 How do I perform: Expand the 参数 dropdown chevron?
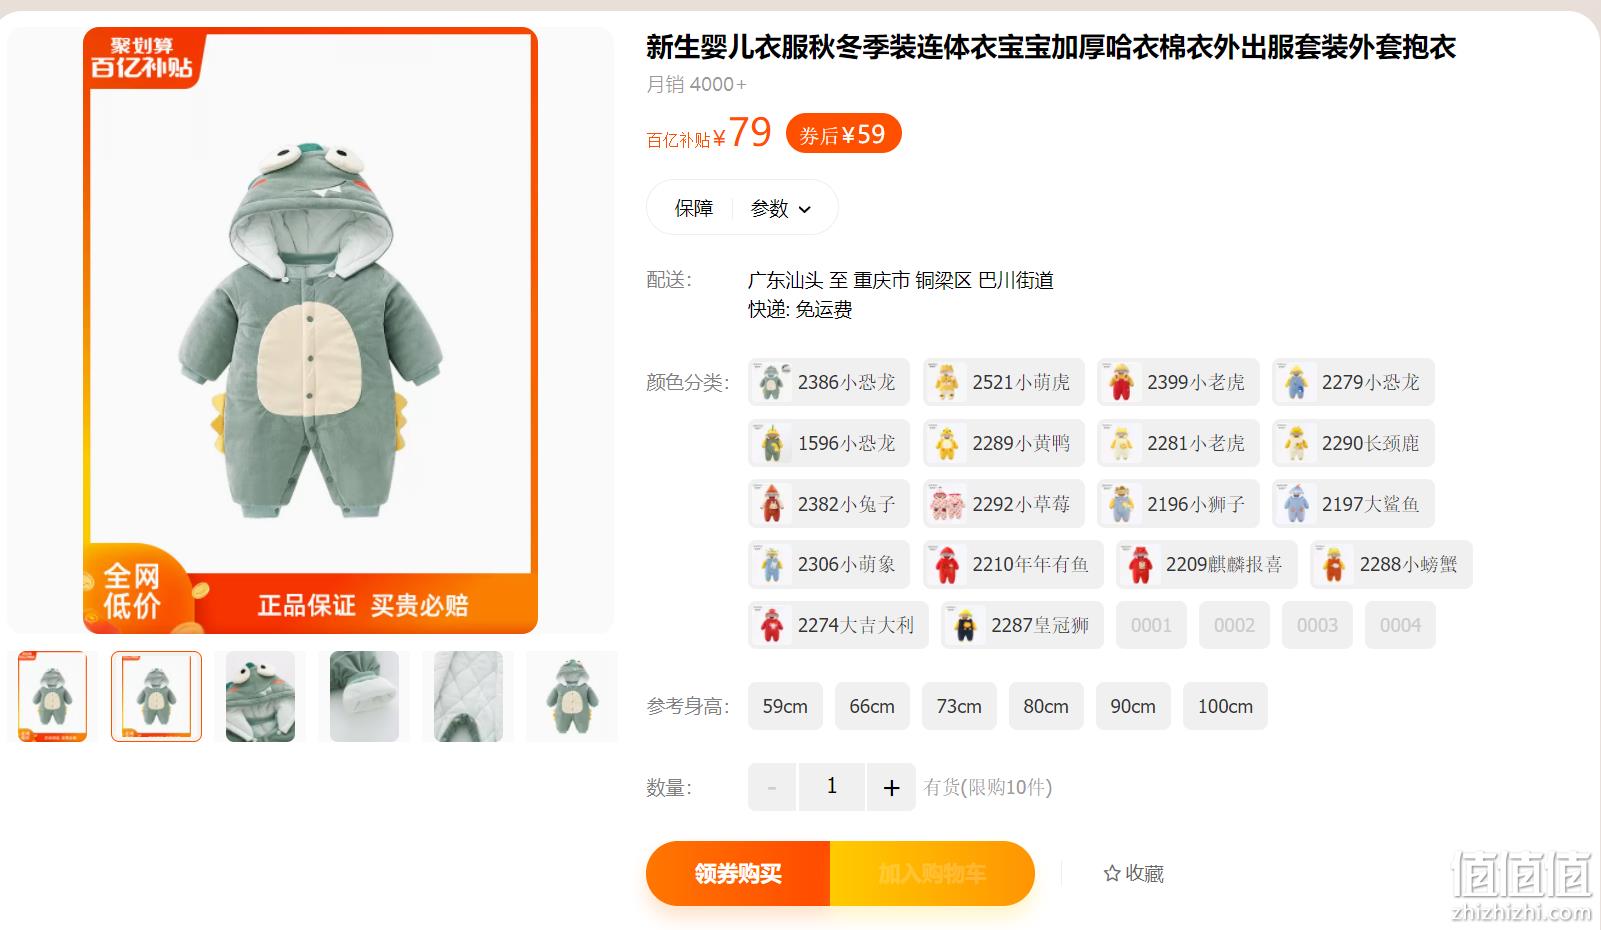click(805, 209)
